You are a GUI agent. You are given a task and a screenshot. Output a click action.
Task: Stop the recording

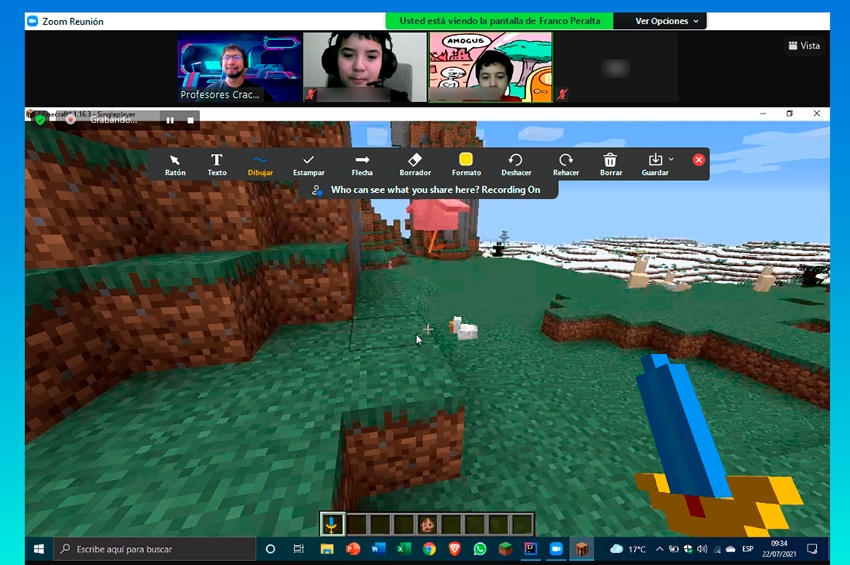pyautogui.click(x=190, y=120)
